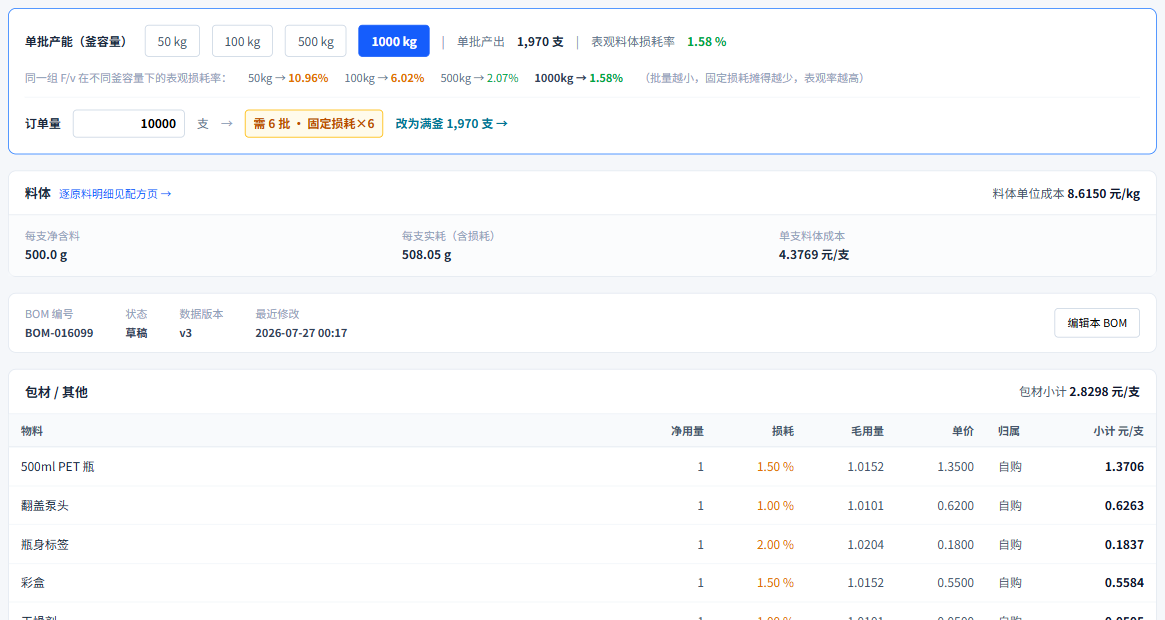This screenshot has height=620, width=1165.
Task: Select the 彩盒 material row name
Action: 33,583
